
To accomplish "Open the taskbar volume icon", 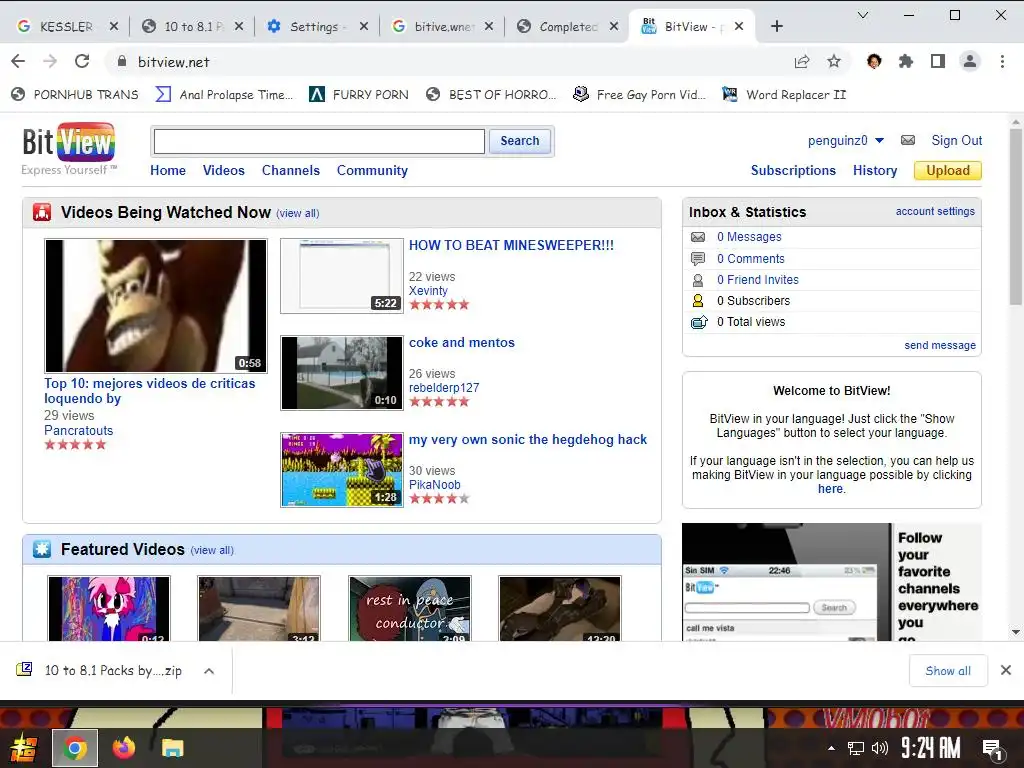I will tap(880, 748).
